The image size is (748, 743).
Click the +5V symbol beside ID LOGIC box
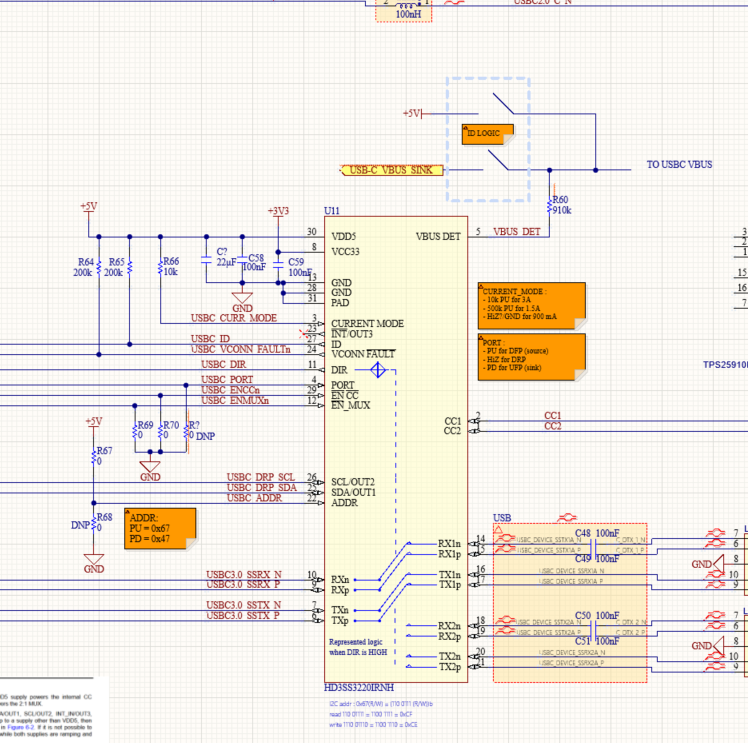tap(413, 114)
